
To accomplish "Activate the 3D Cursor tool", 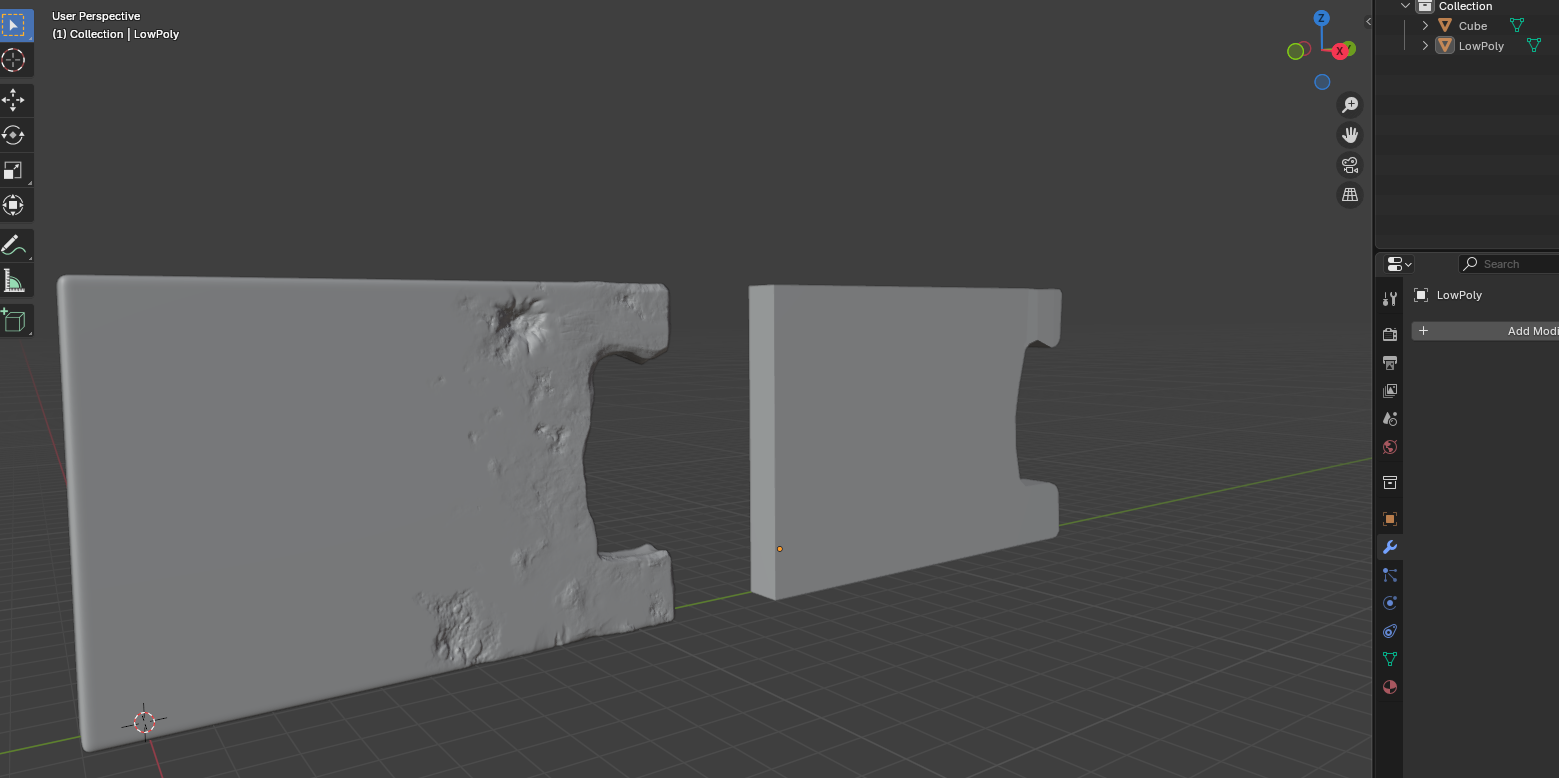I will pos(14,60).
